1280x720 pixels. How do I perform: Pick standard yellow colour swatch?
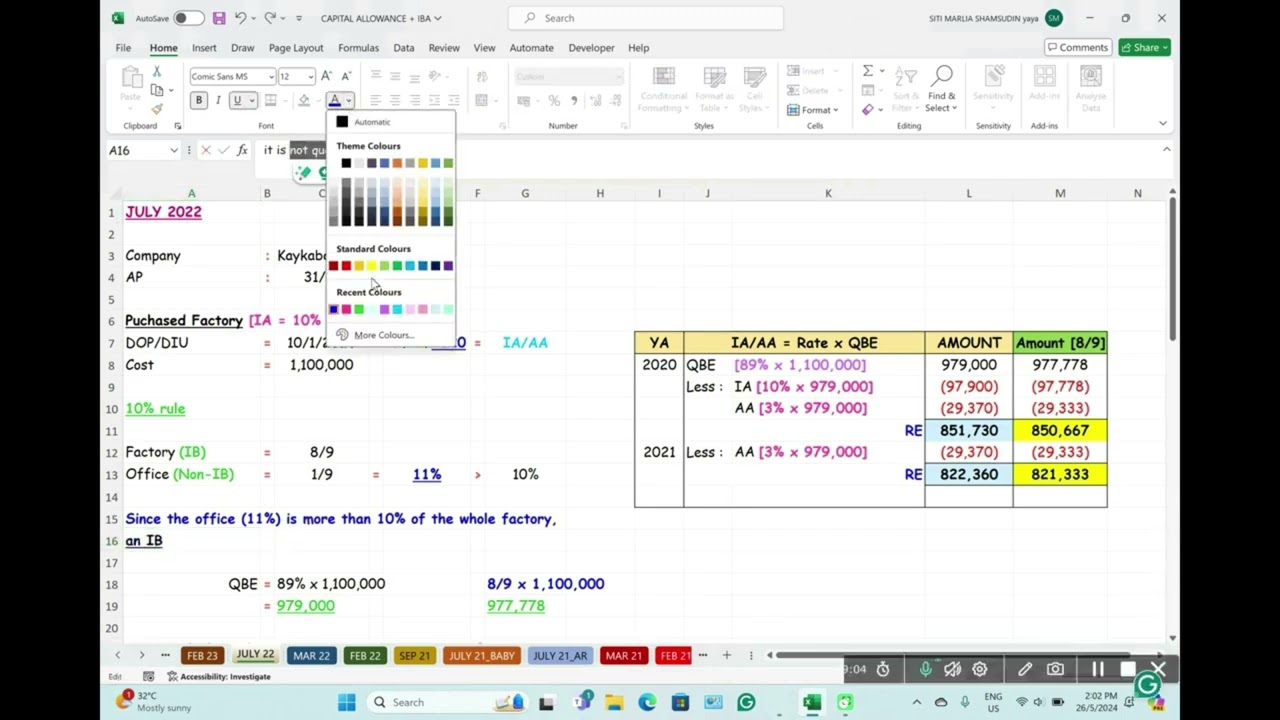click(x=371, y=266)
